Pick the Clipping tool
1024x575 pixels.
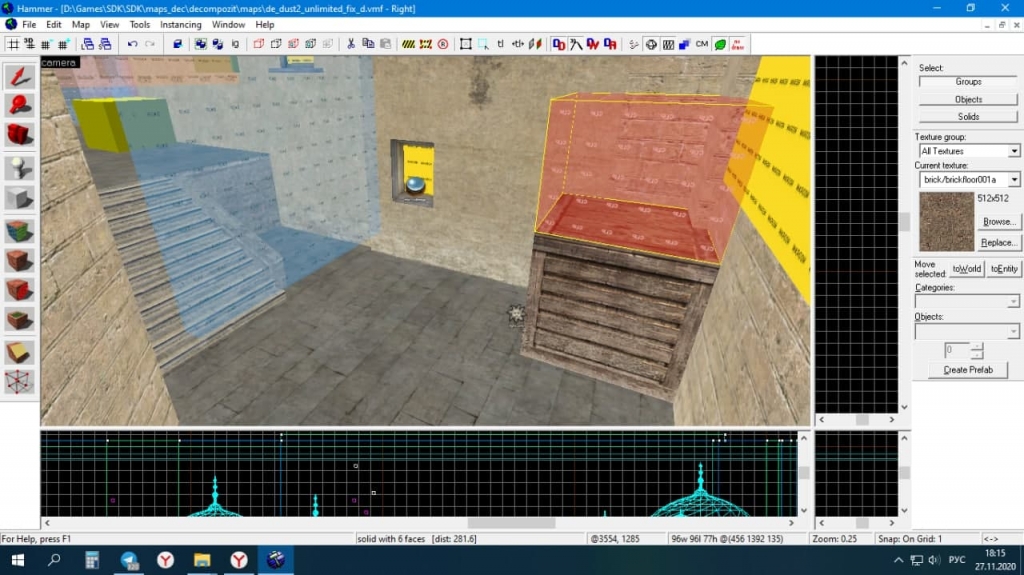(x=19, y=351)
